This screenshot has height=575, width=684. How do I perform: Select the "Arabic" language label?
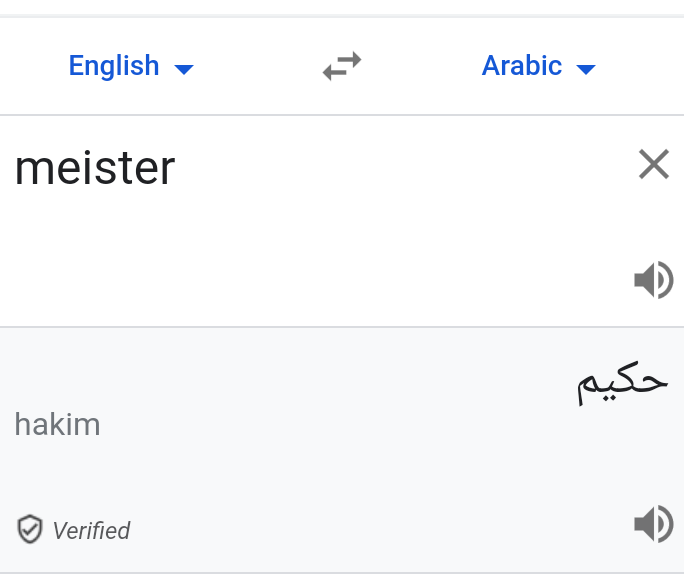[x=521, y=67]
